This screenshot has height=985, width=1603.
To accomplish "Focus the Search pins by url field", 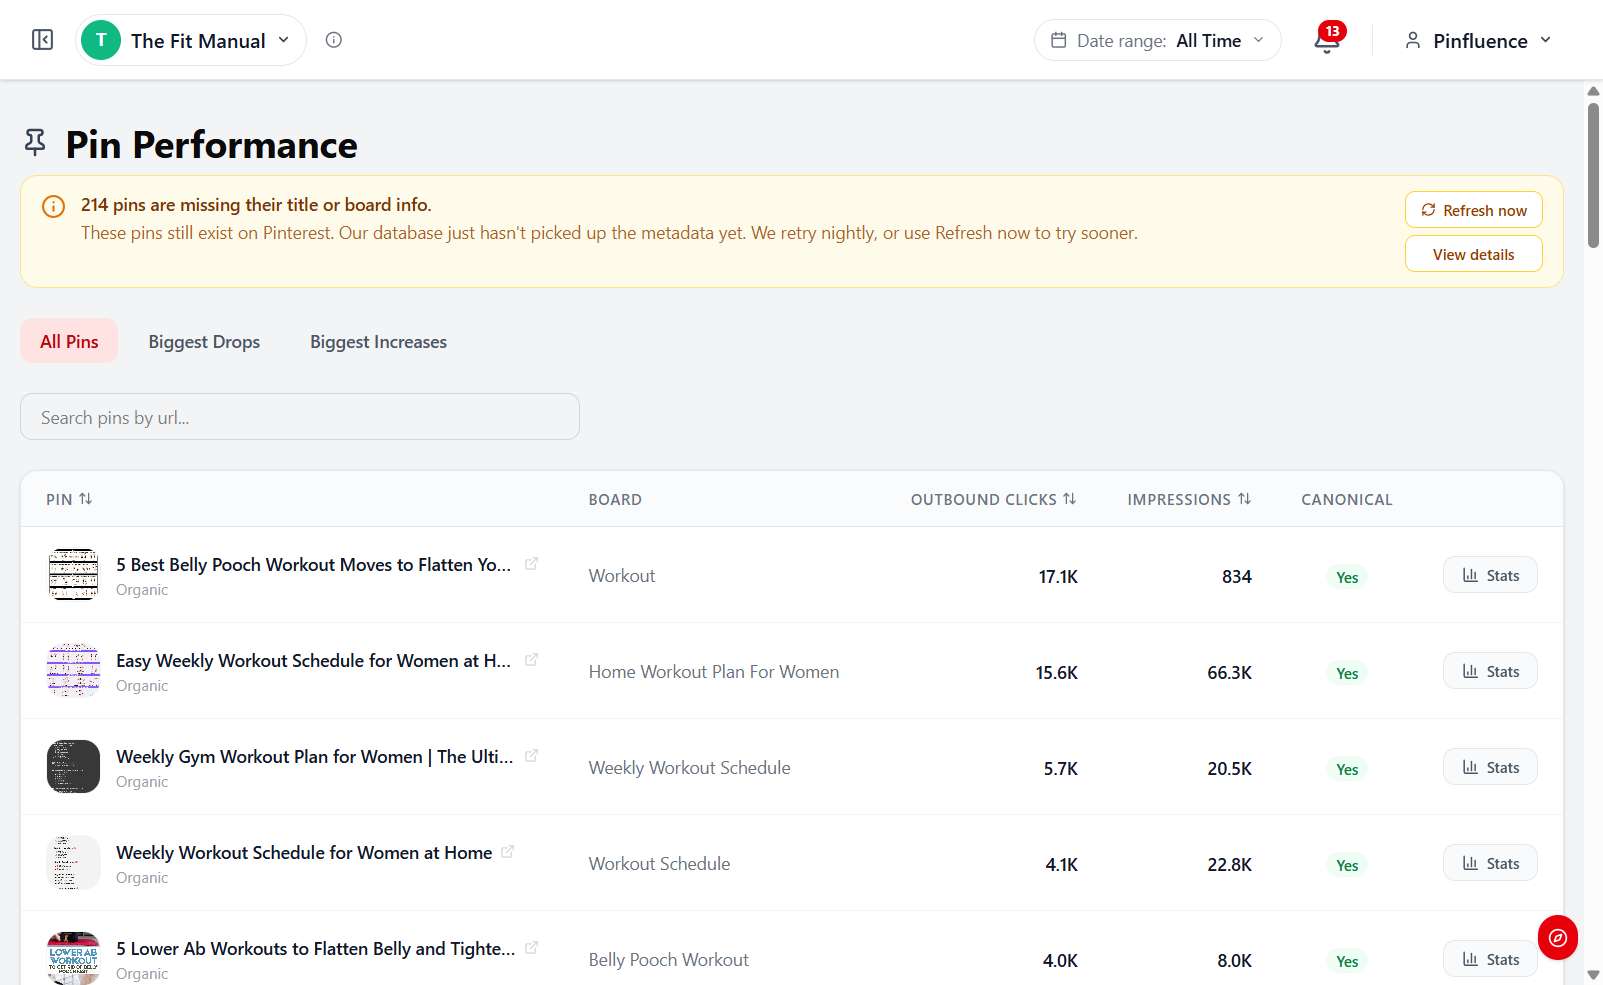I will (x=300, y=417).
